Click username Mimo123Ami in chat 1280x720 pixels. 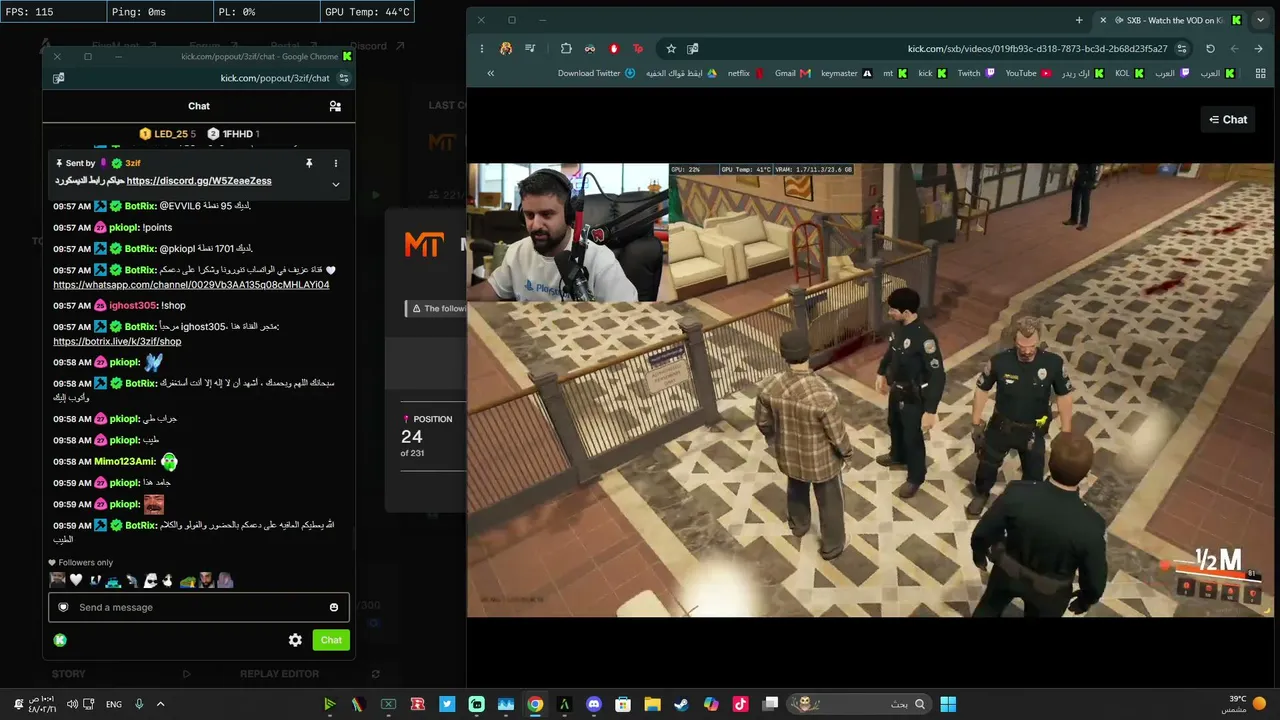(x=124, y=462)
